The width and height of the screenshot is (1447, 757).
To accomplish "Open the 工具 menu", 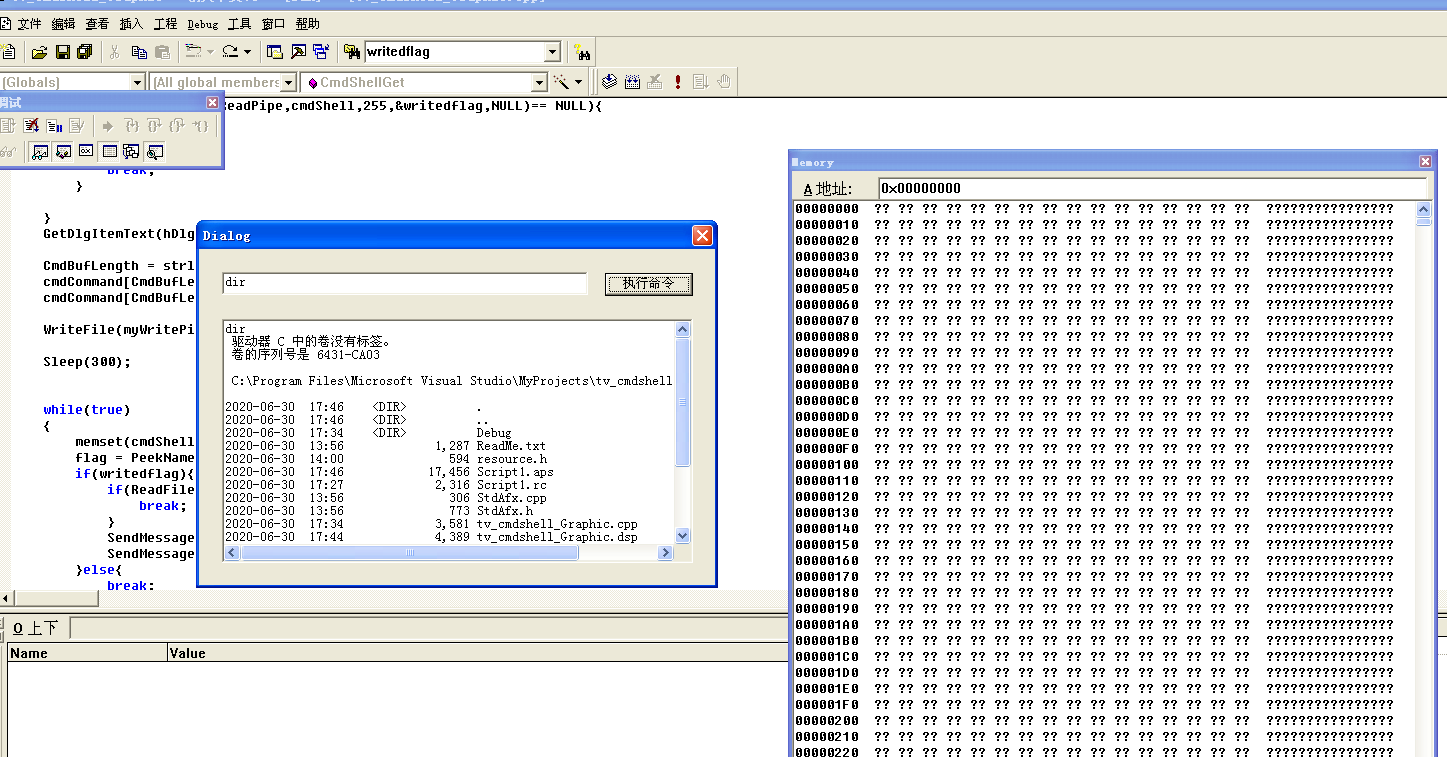I will click(239, 24).
